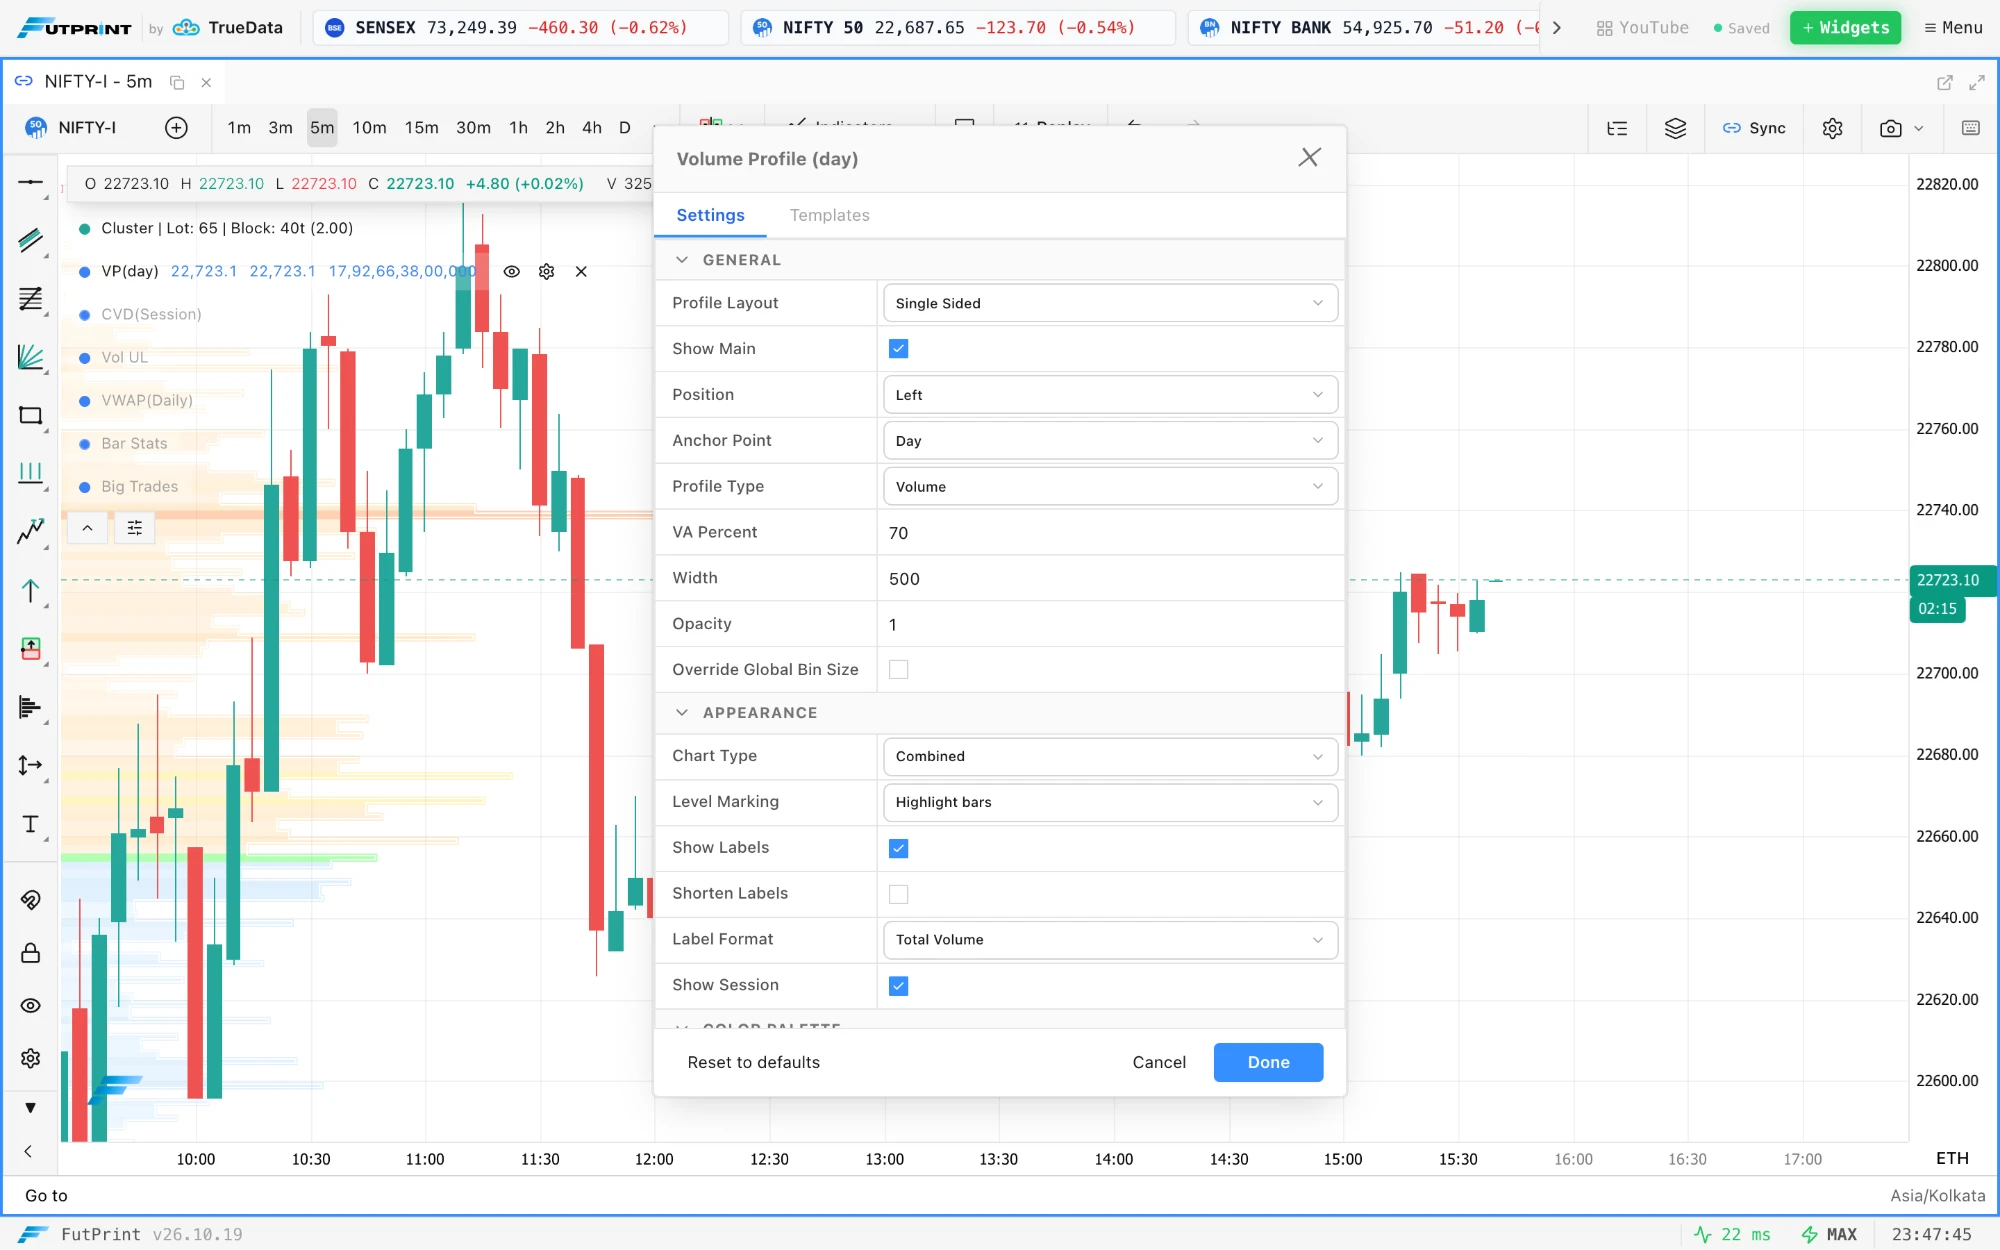Open the YouTube link
Viewport: 2000px width, 1250px height.
click(1642, 28)
